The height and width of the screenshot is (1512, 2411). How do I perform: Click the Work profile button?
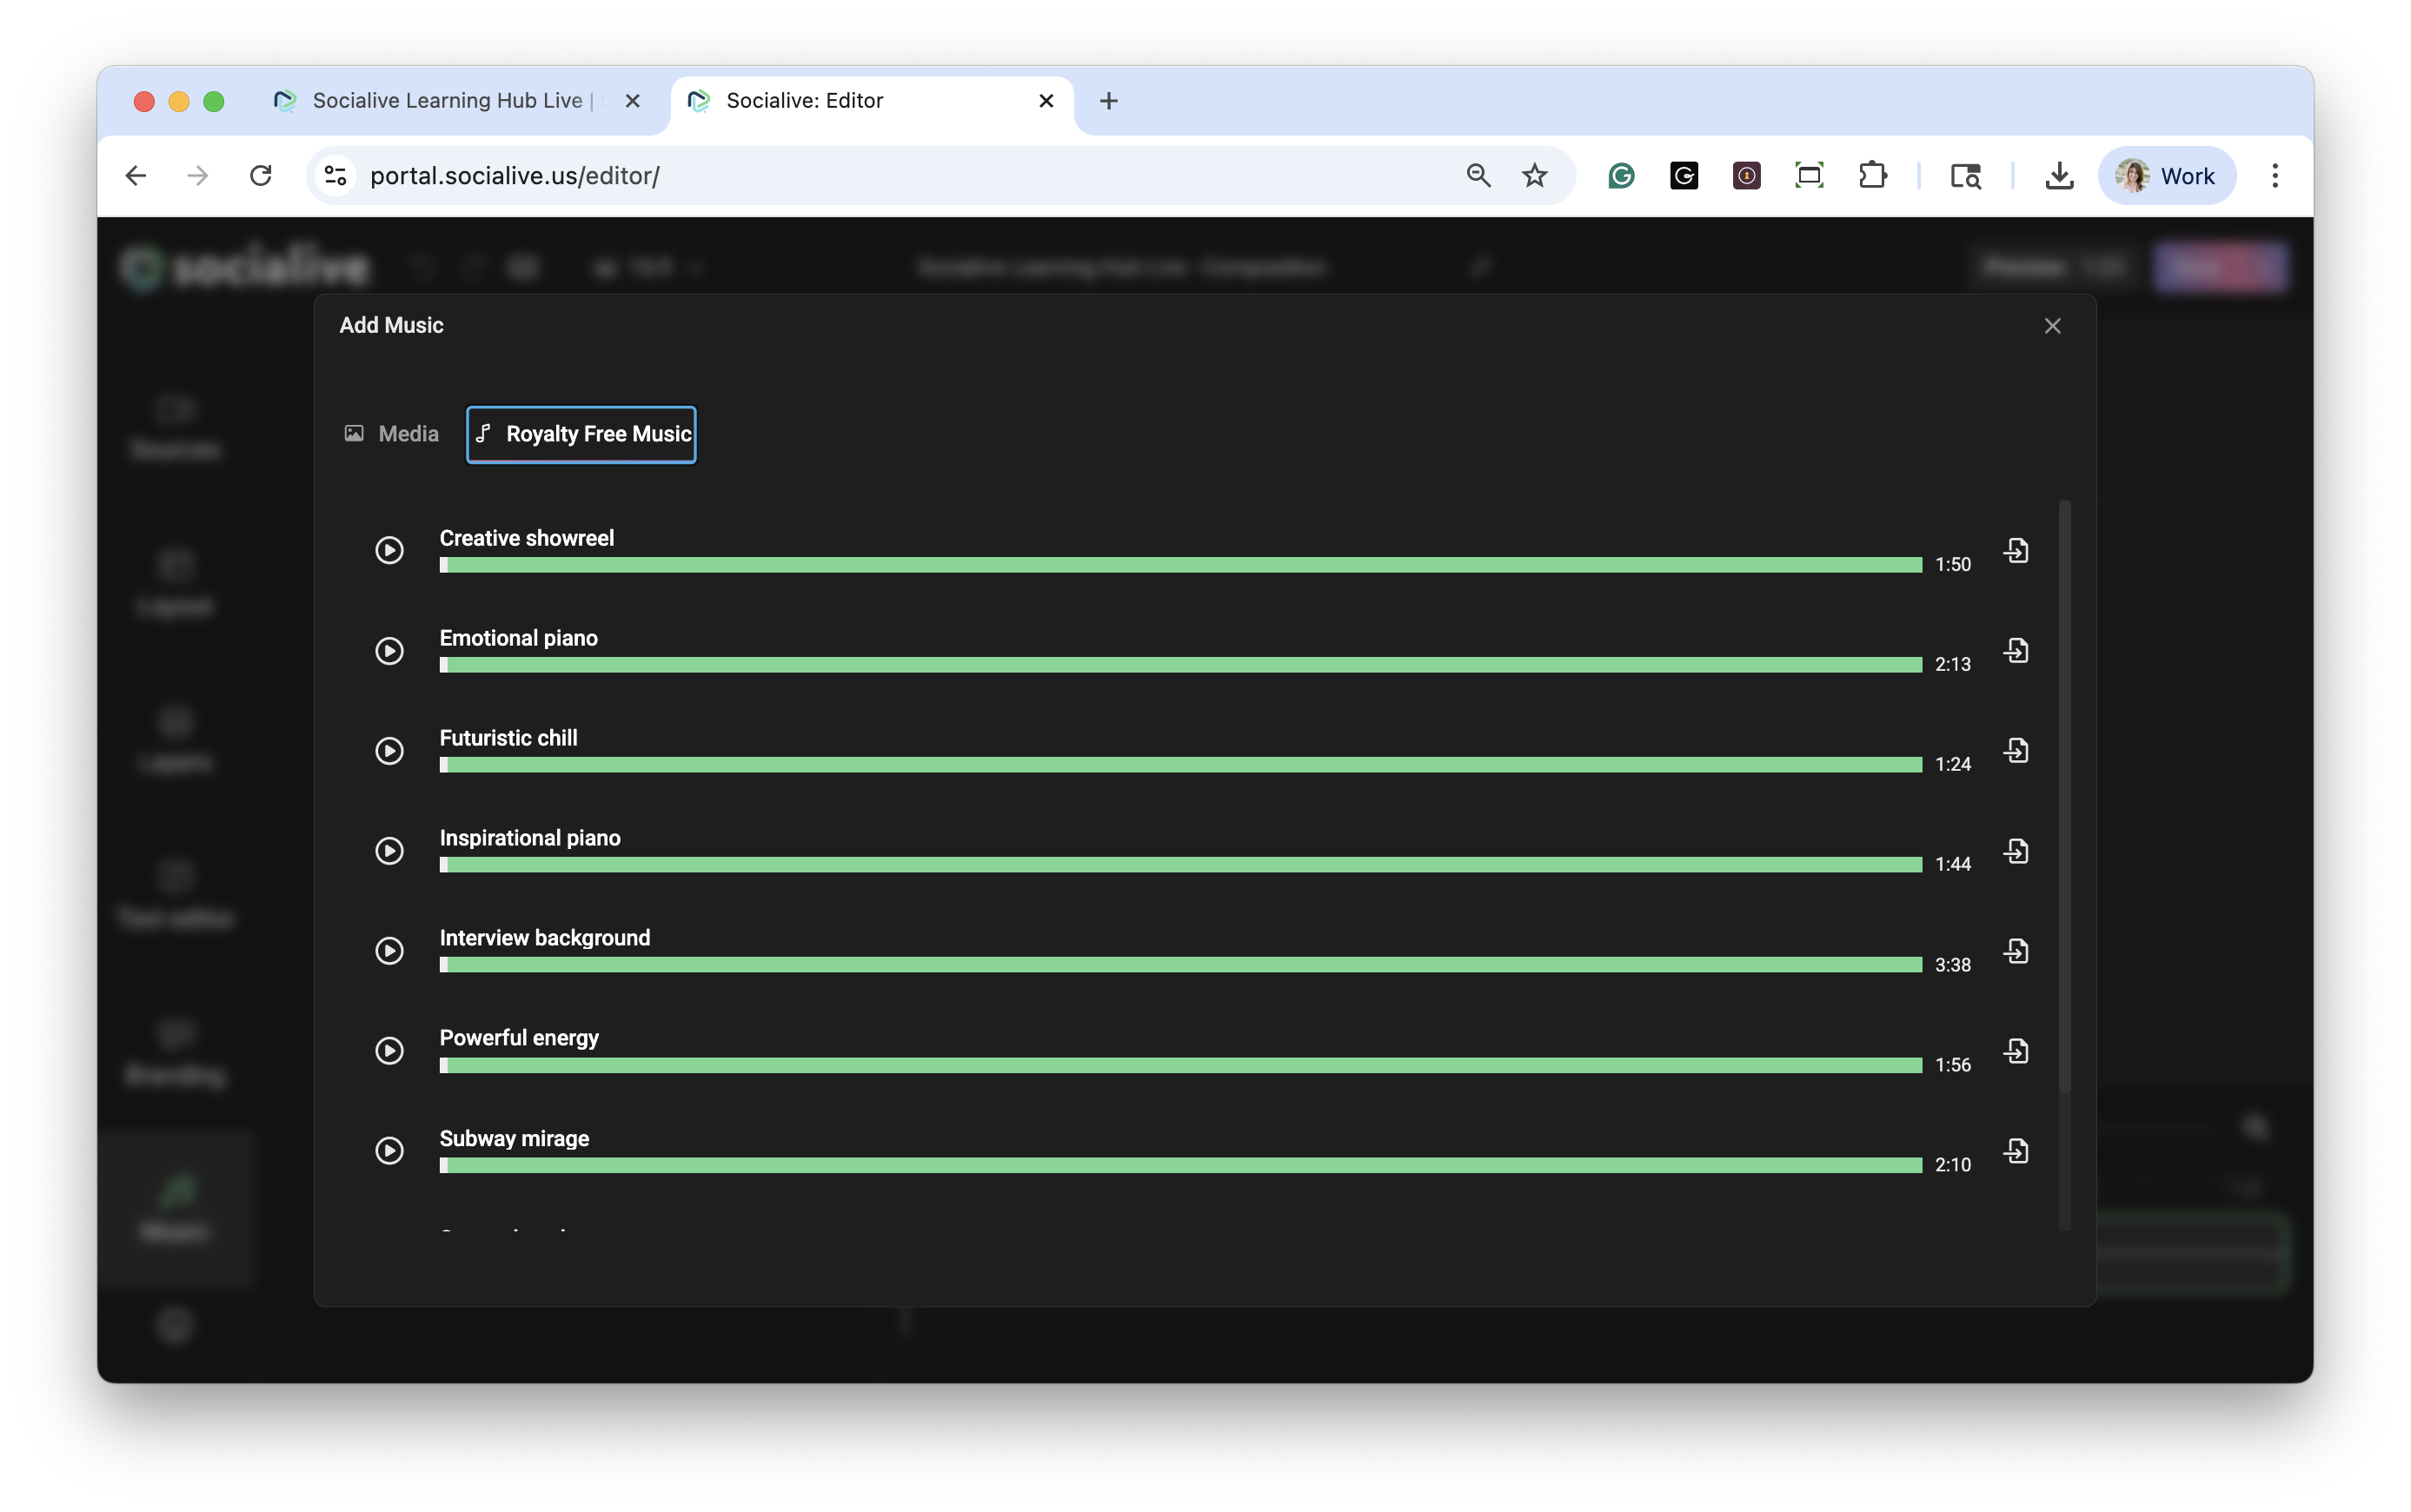(x=2166, y=176)
